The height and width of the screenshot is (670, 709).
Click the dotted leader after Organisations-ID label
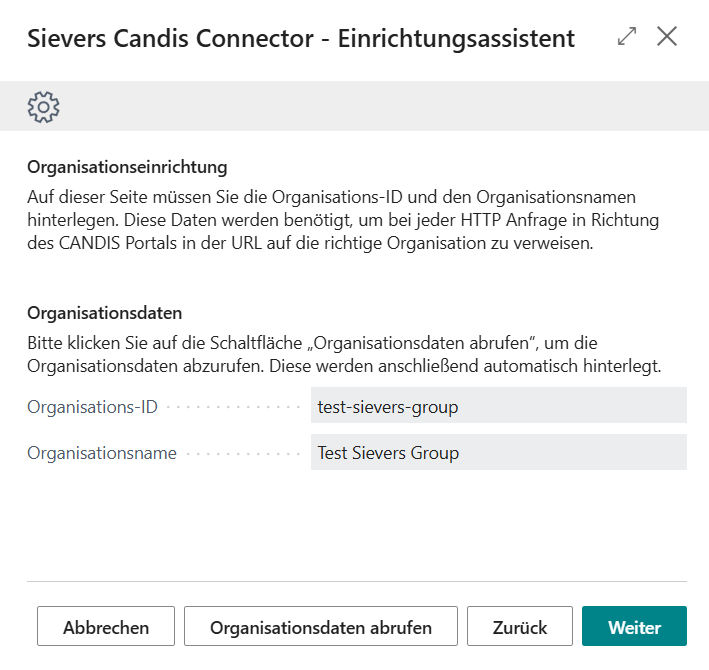(234, 407)
